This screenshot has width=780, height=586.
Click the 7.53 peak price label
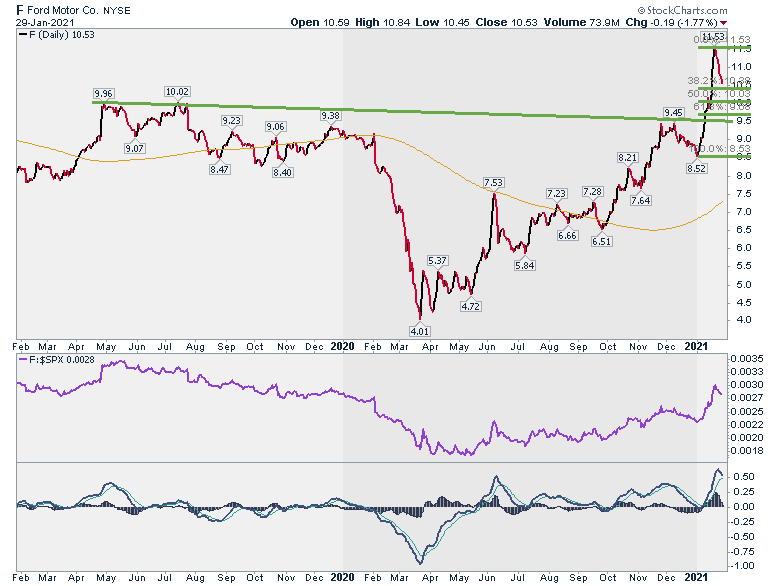pos(493,183)
